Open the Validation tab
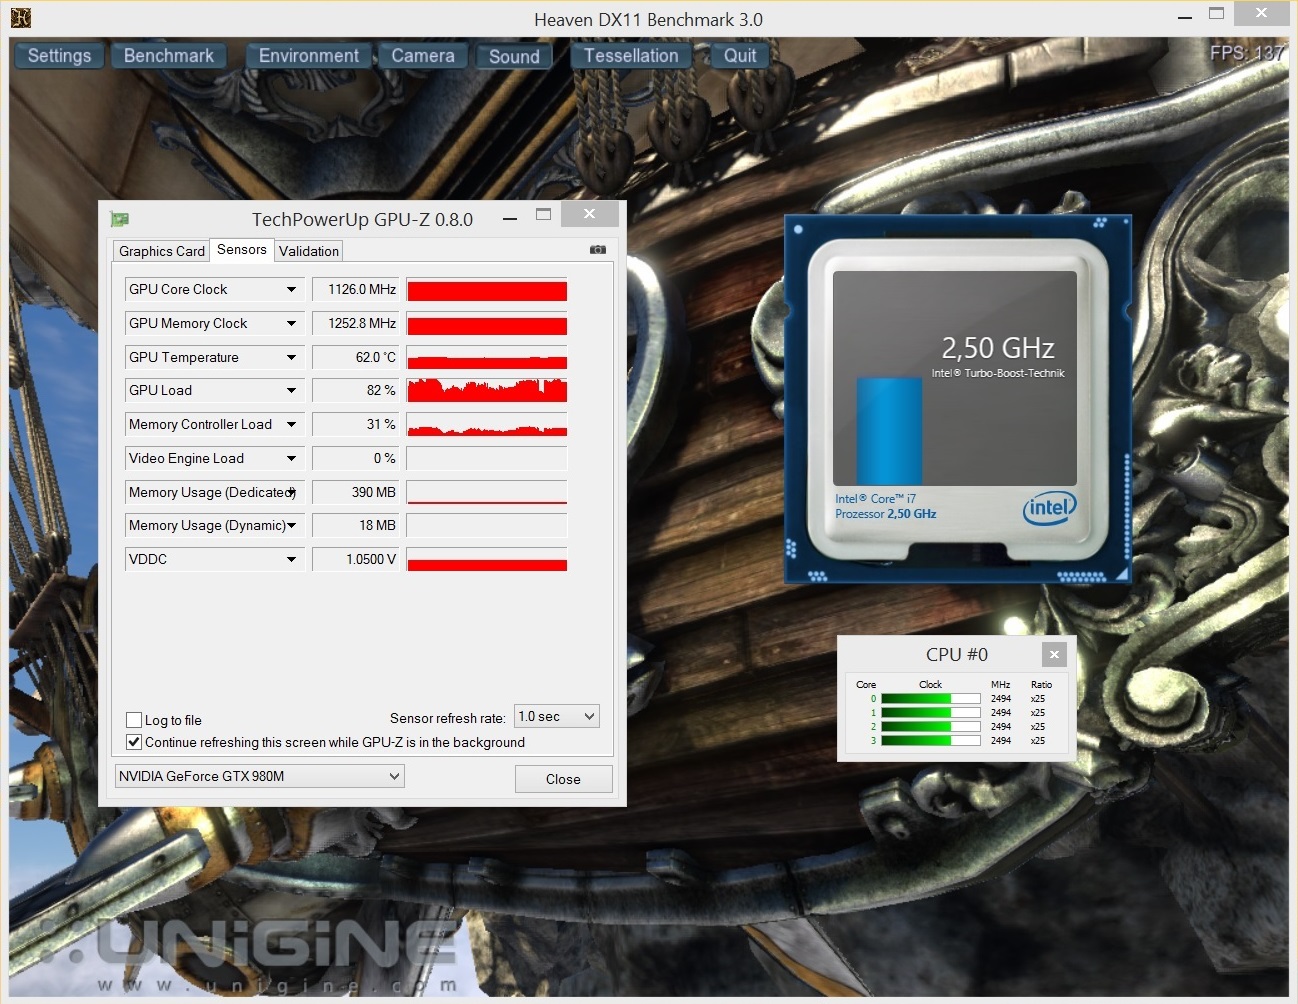1298x1004 pixels. (x=309, y=251)
